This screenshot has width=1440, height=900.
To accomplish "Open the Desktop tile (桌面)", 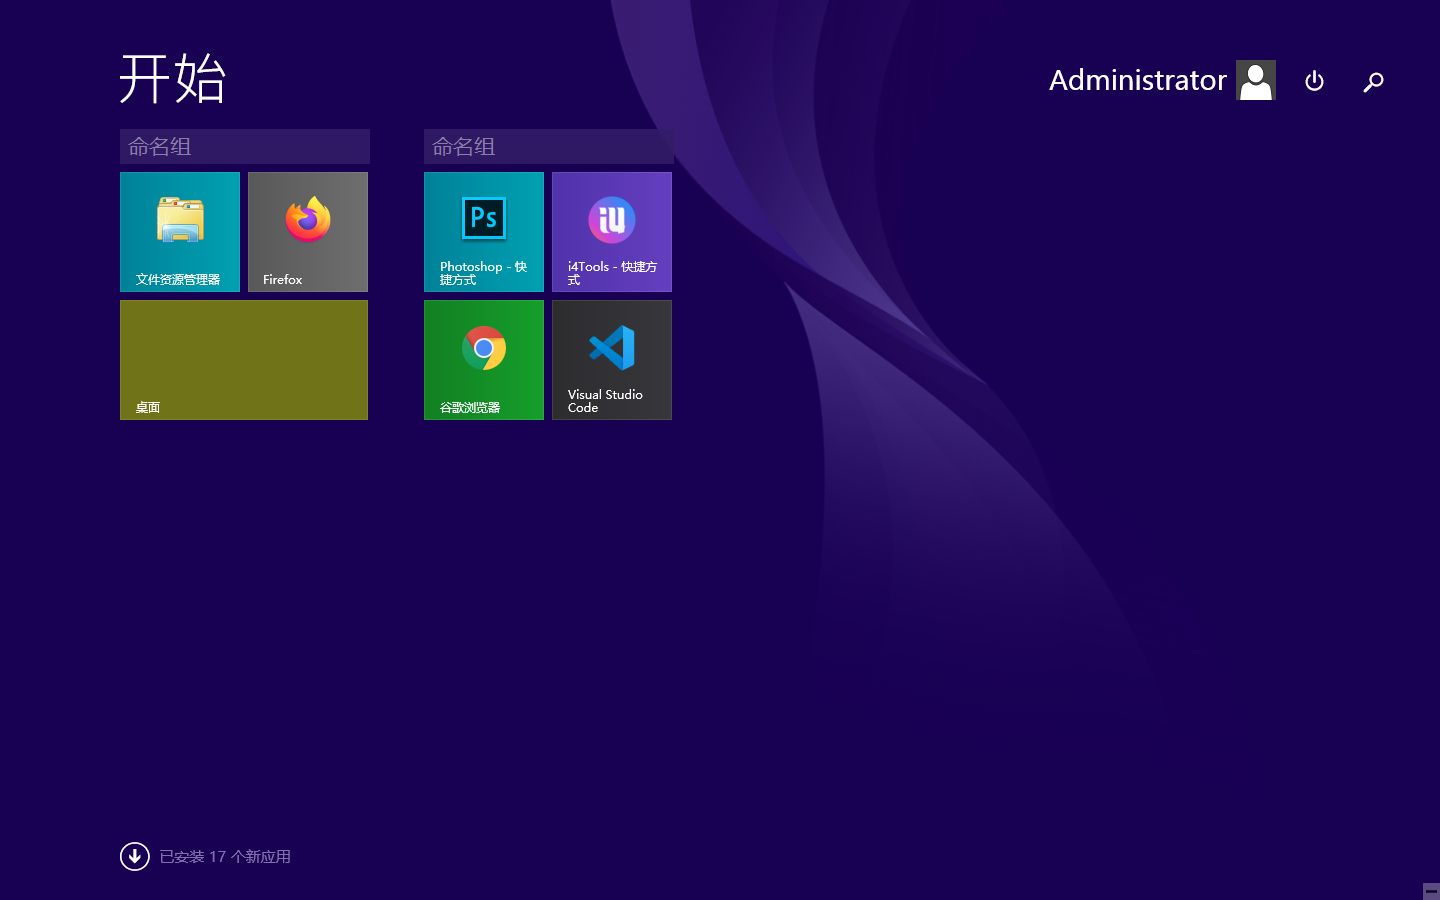I will (x=244, y=360).
